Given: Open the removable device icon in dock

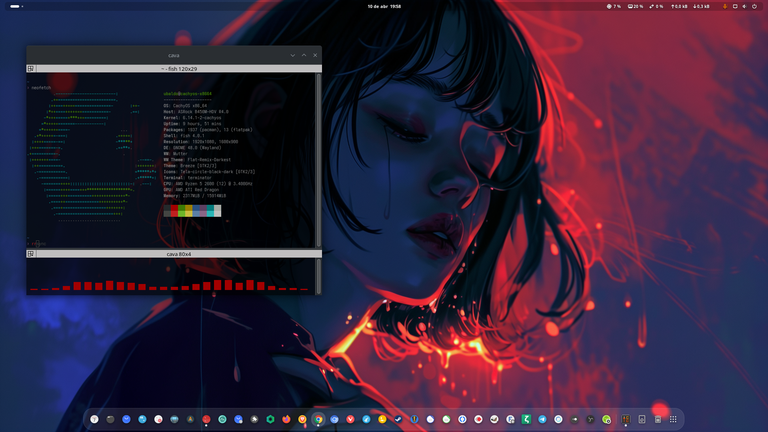Looking at the screenshot, I should [x=642, y=419].
